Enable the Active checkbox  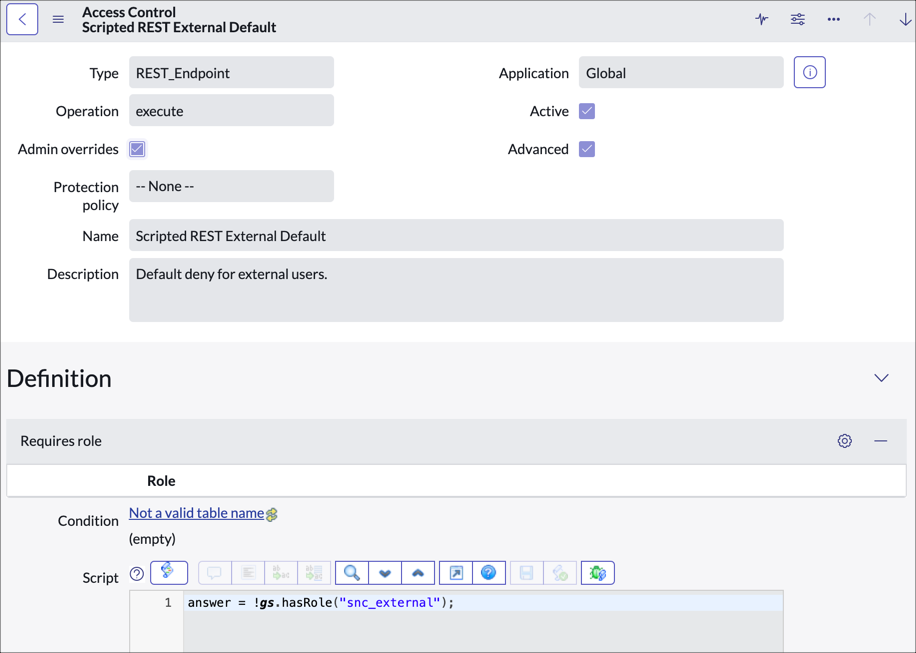coord(586,110)
